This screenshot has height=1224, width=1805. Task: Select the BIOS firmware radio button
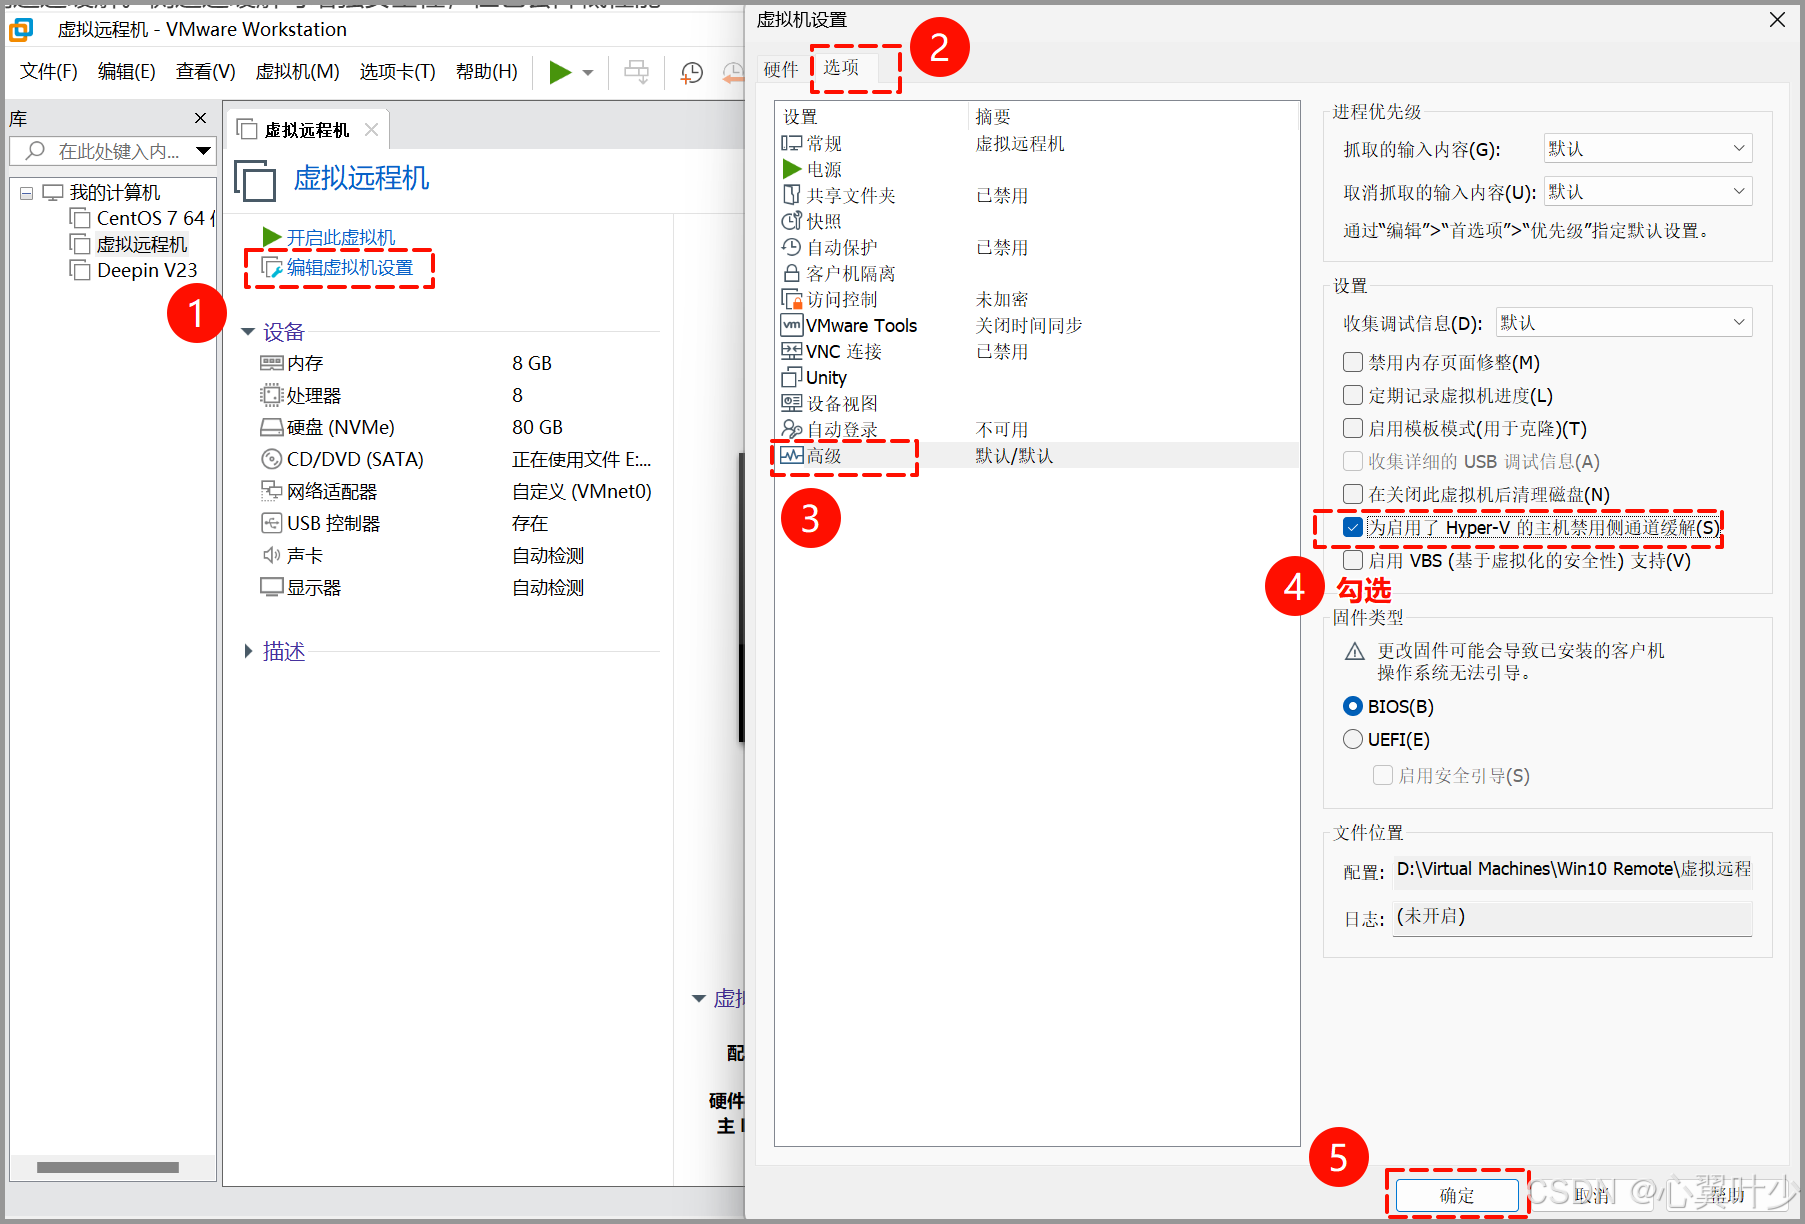tap(1353, 706)
